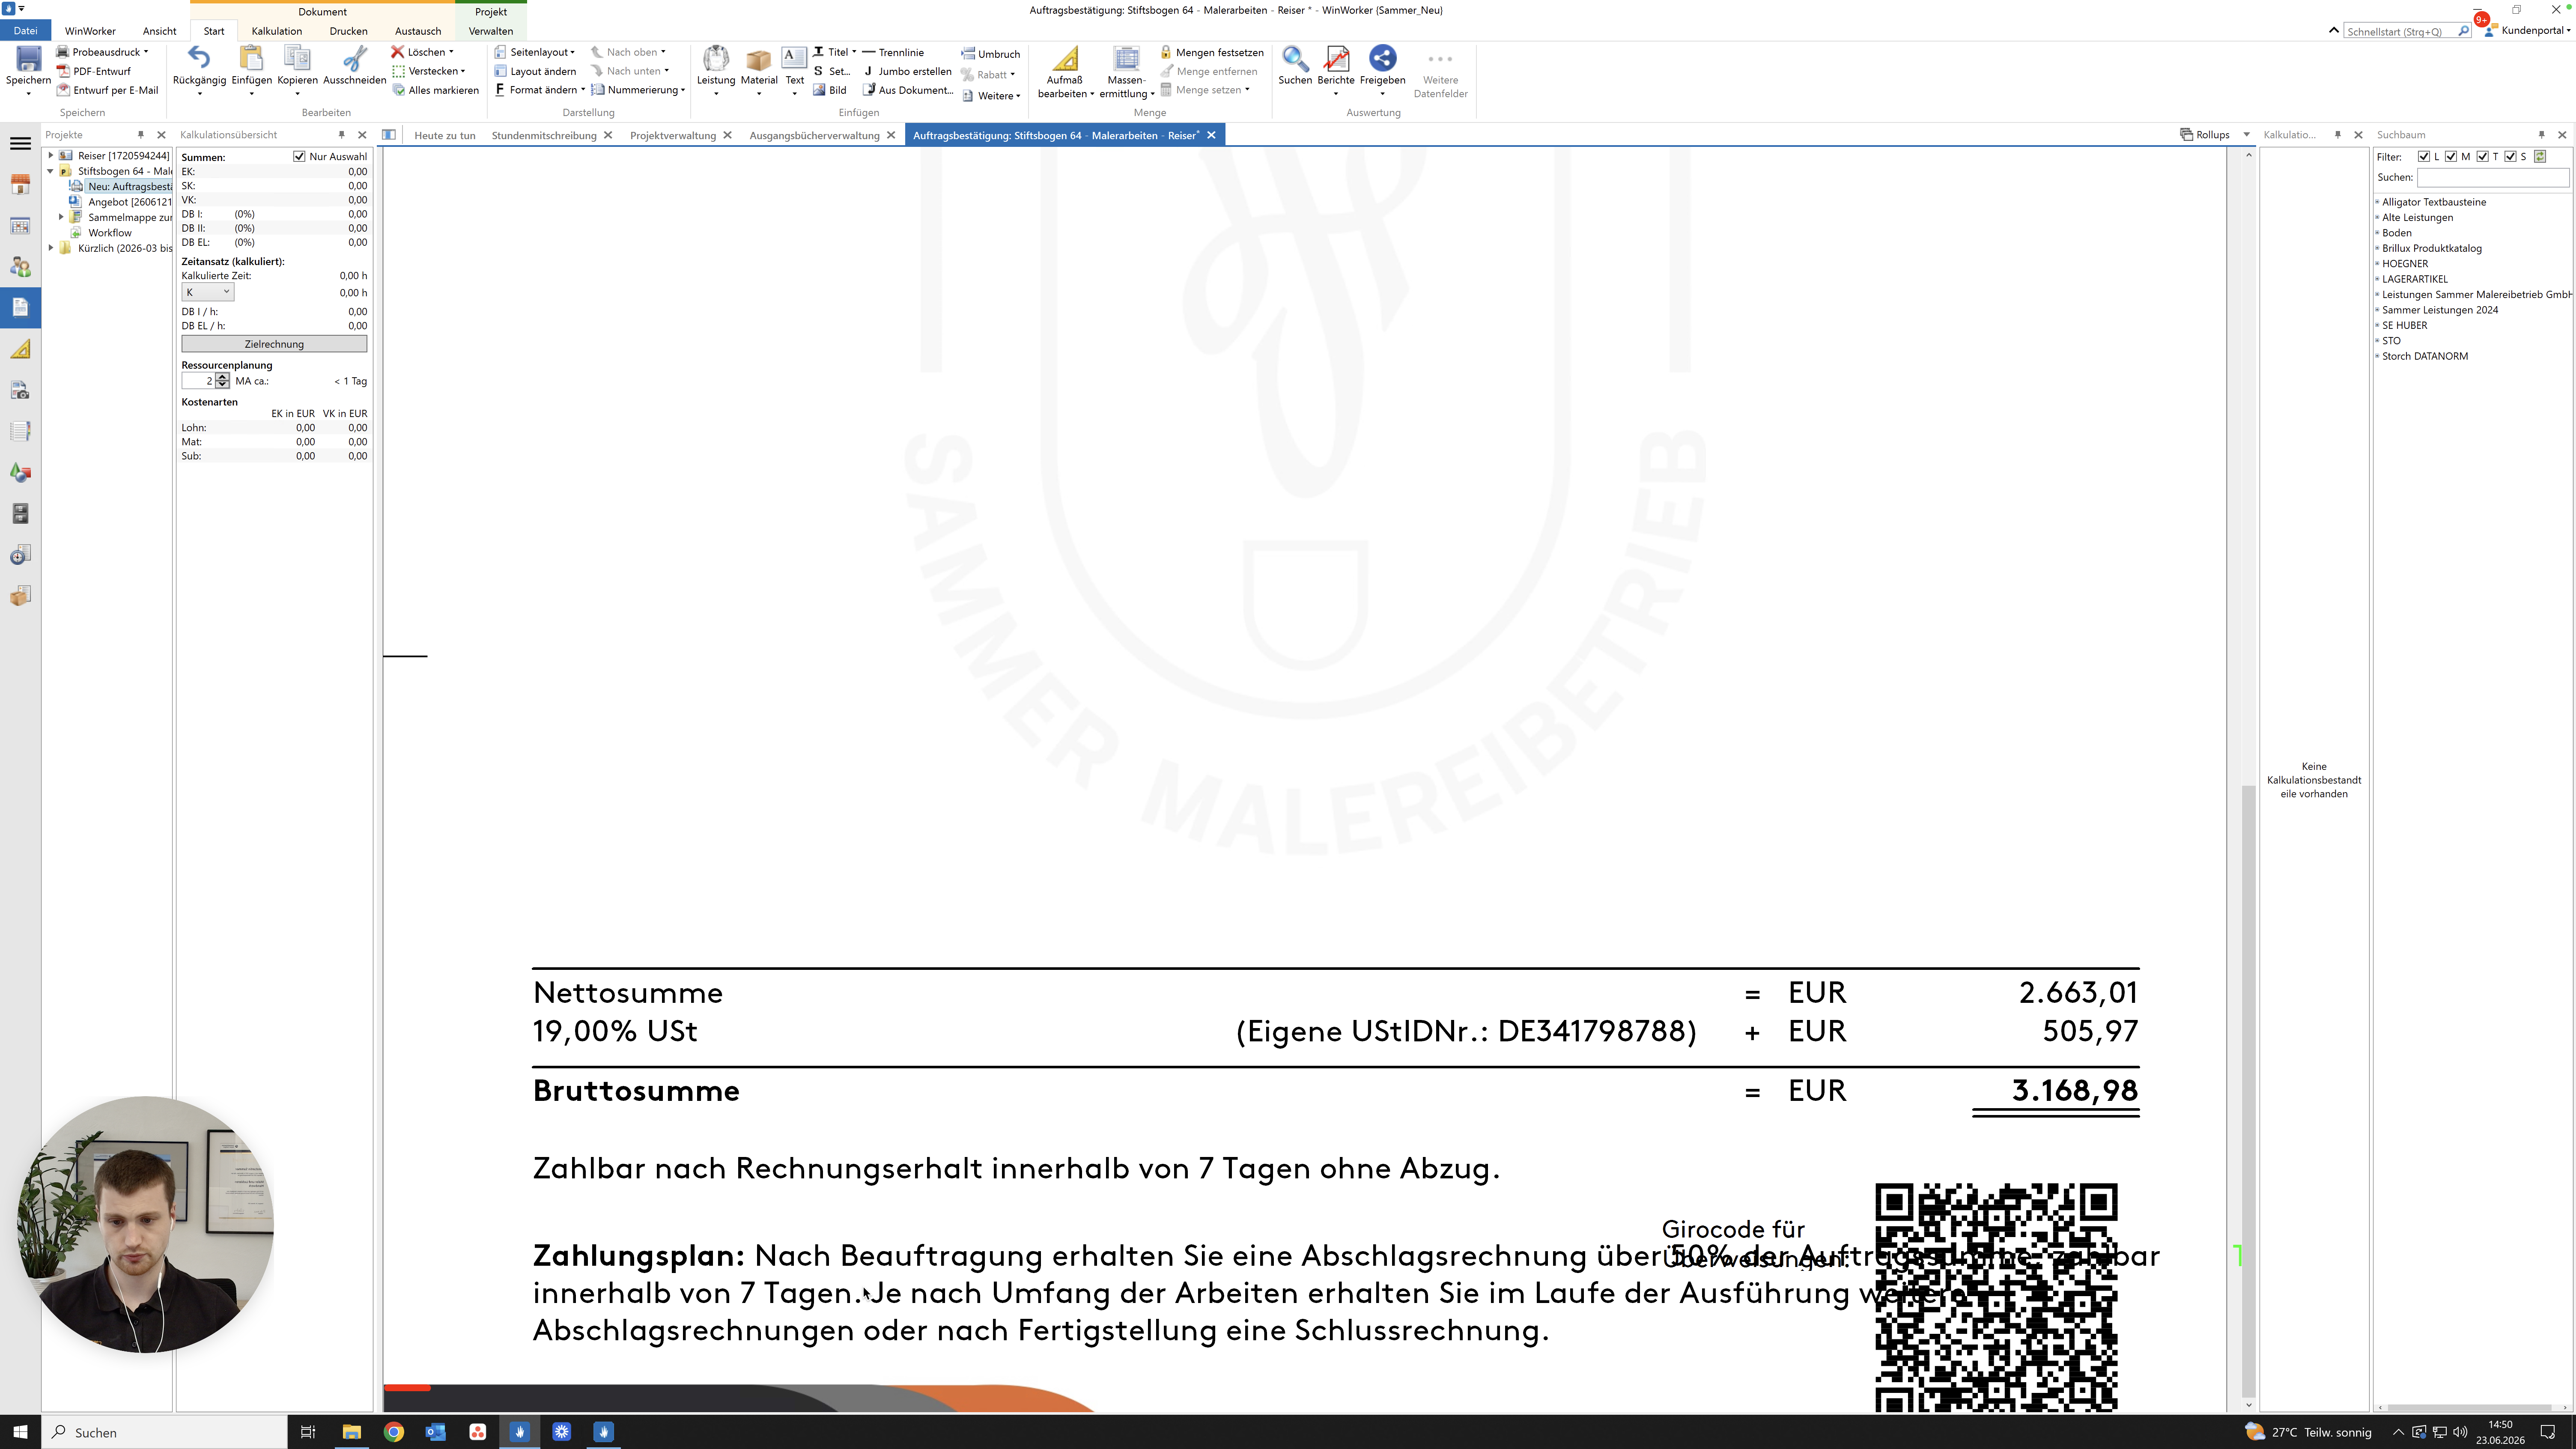The width and height of the screenshot is (2576, 1449).
Task: Toggle the M filter checkbox
Action: pyautogui.click(x=2451, y=156)
